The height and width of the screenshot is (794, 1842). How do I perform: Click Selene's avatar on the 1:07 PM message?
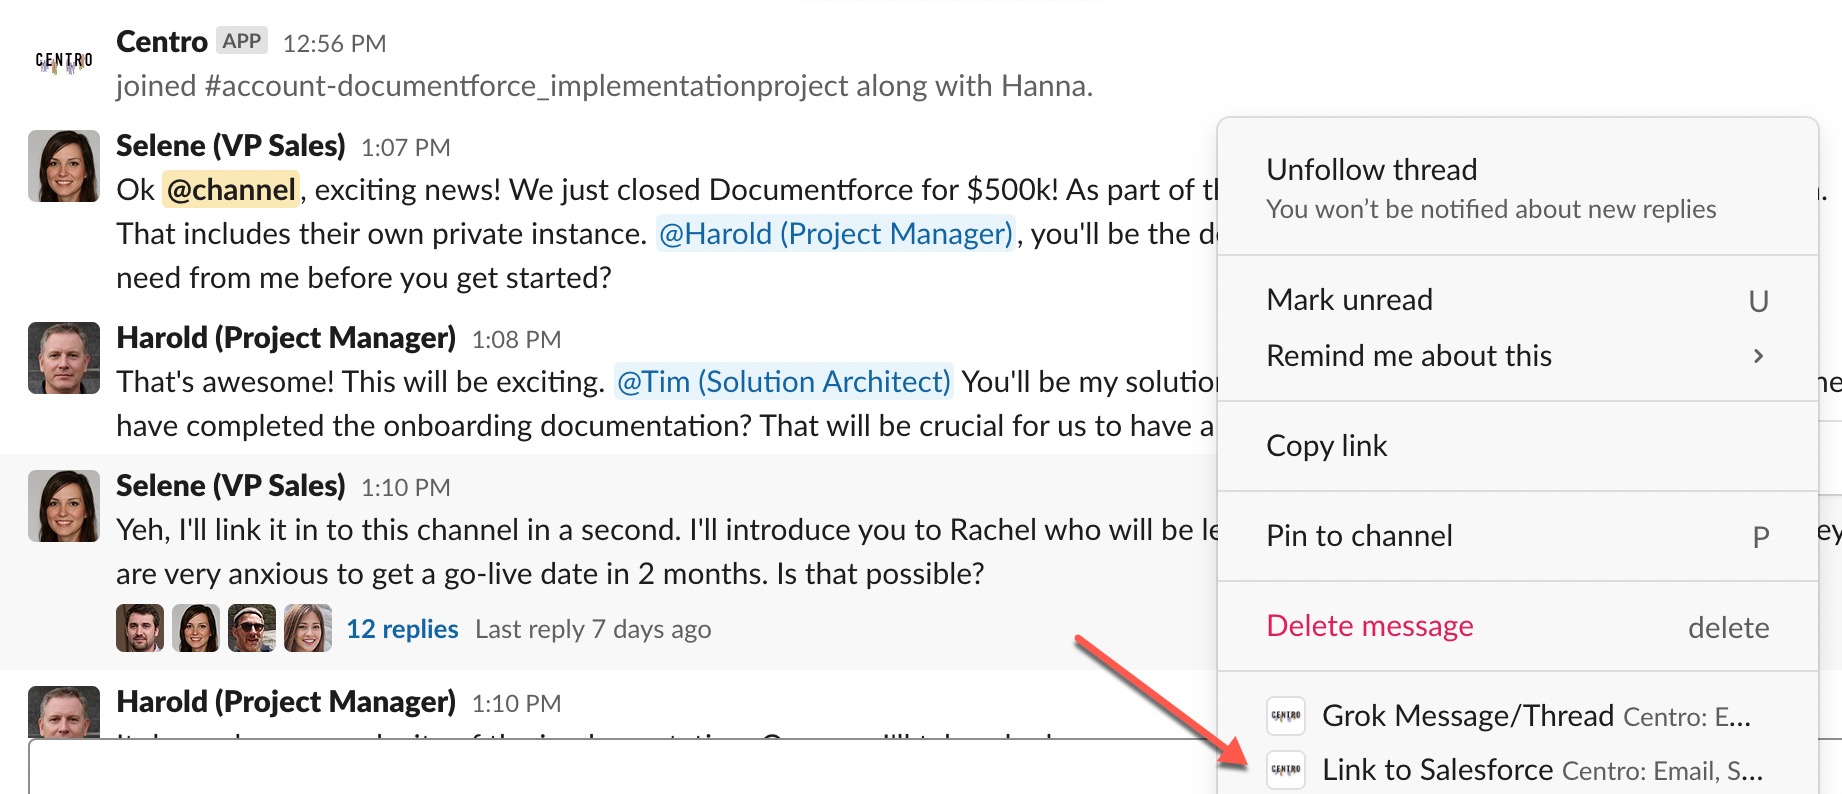(64, 166)
